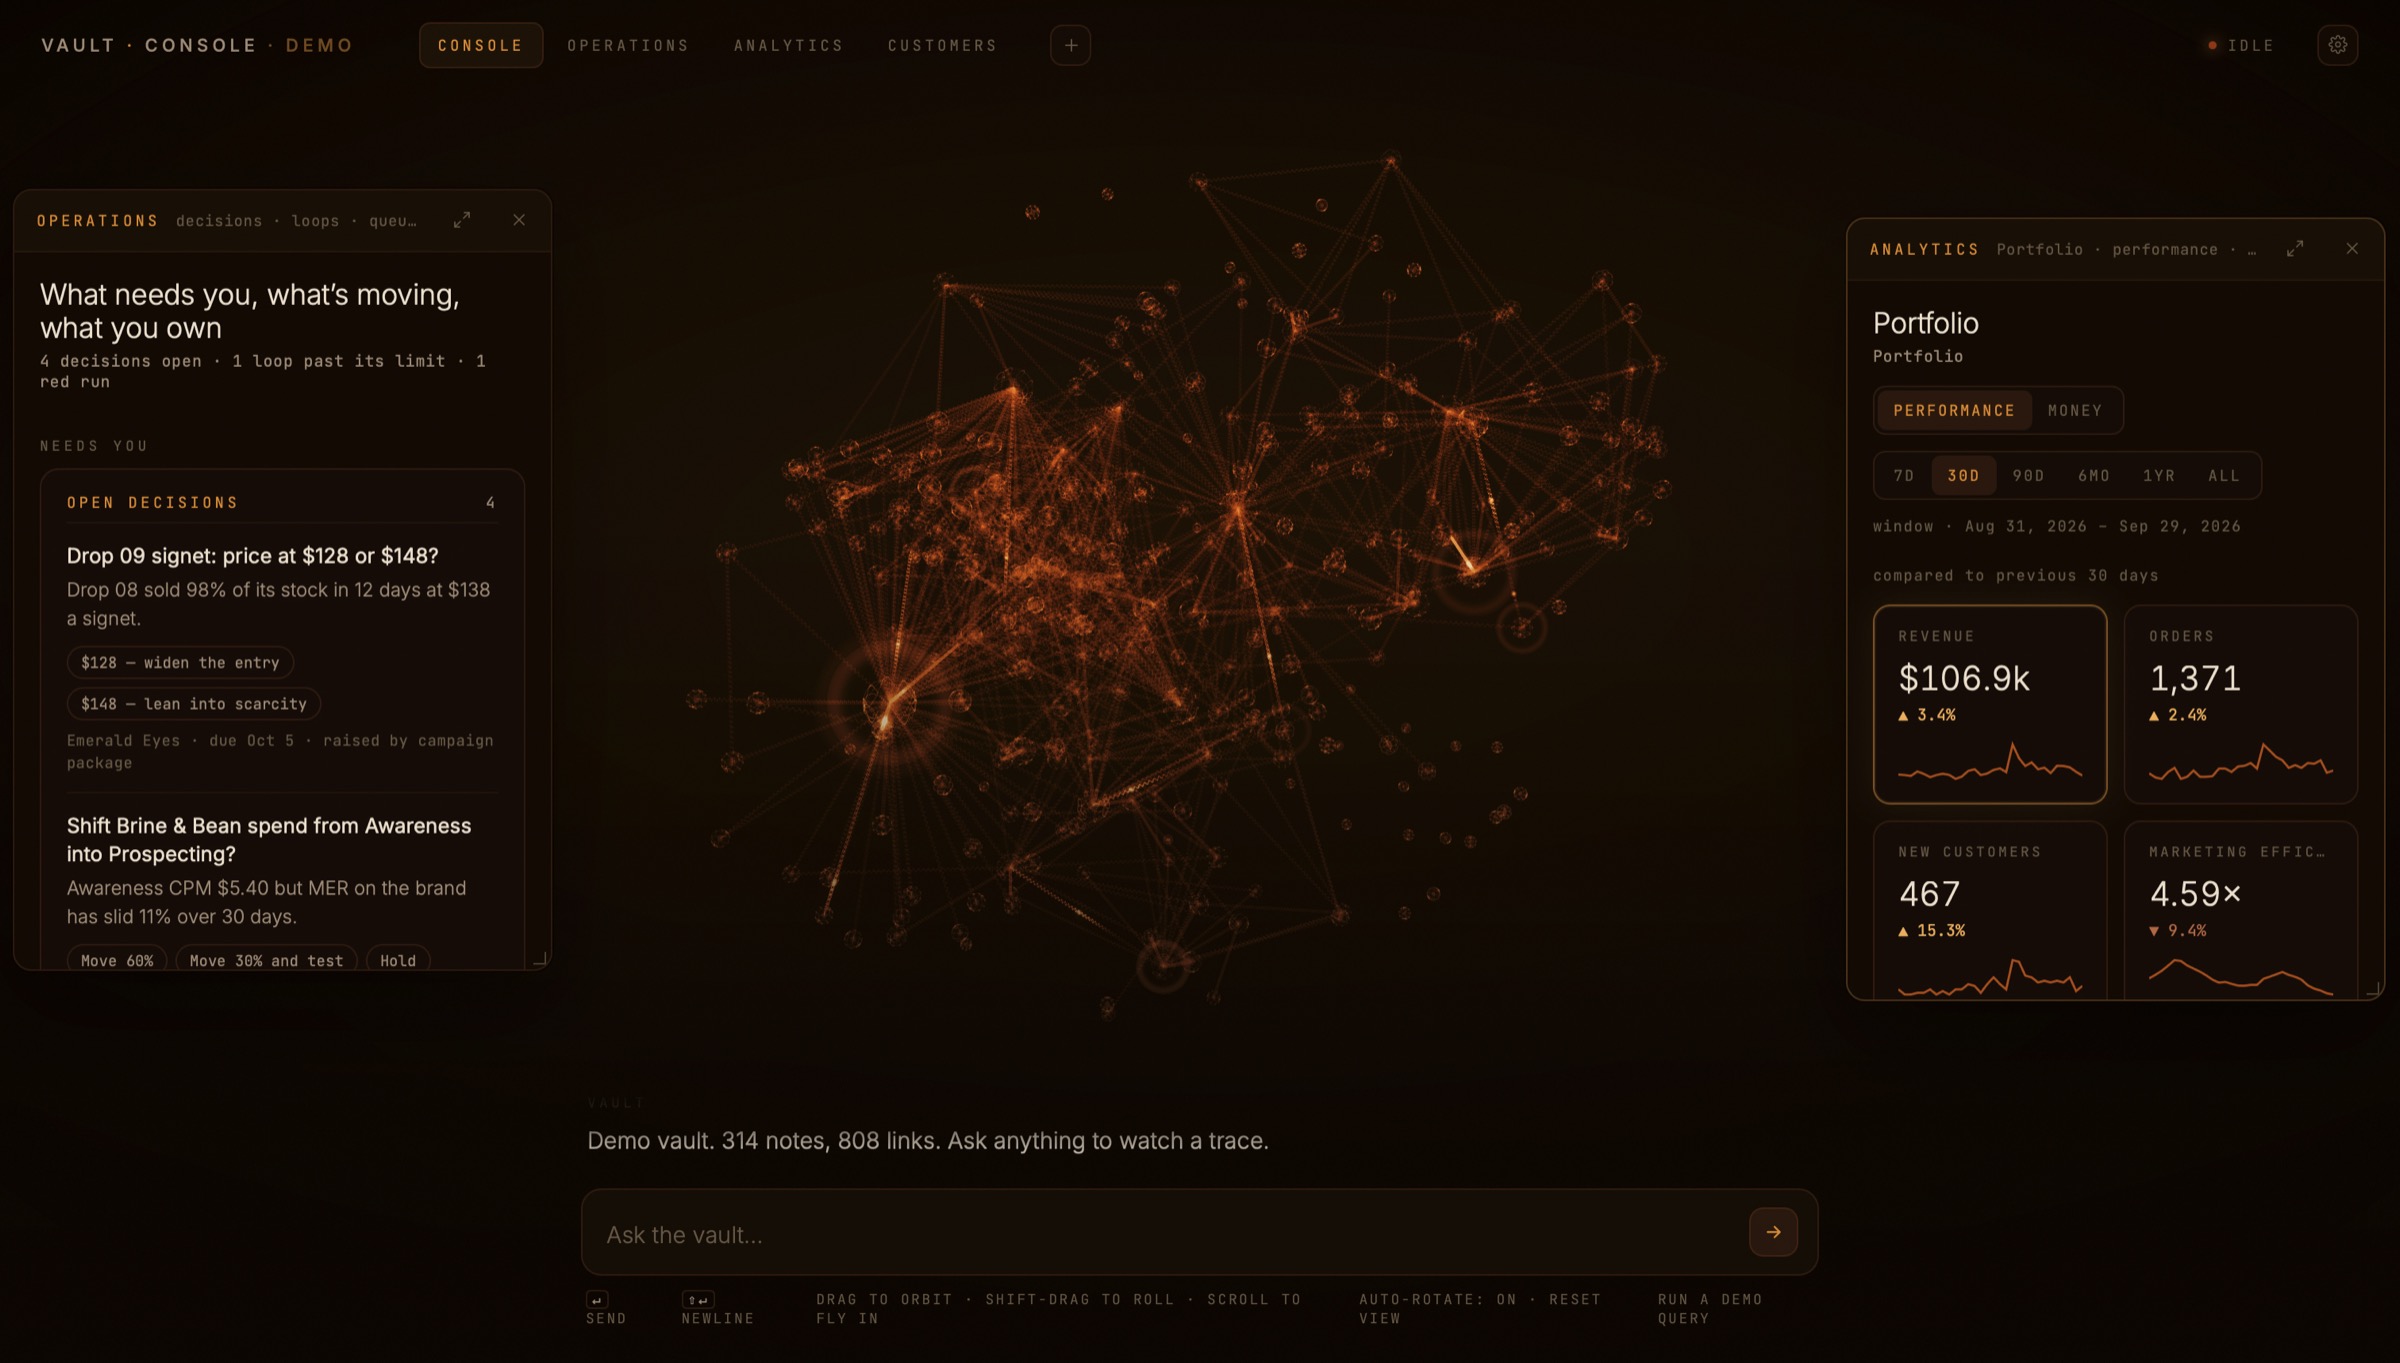Add a new tab with plus button
Screen dimensions: 2400x1363
1070,45
